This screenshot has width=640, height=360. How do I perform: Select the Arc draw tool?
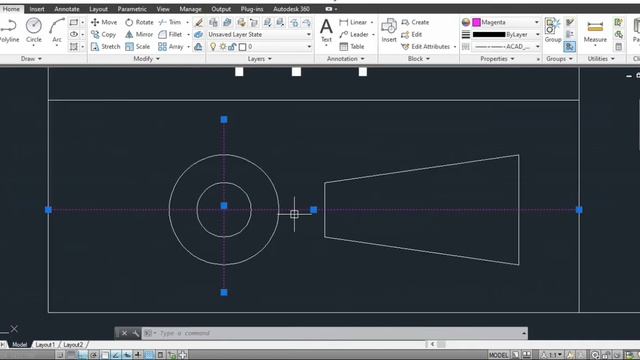click(57, 31)
